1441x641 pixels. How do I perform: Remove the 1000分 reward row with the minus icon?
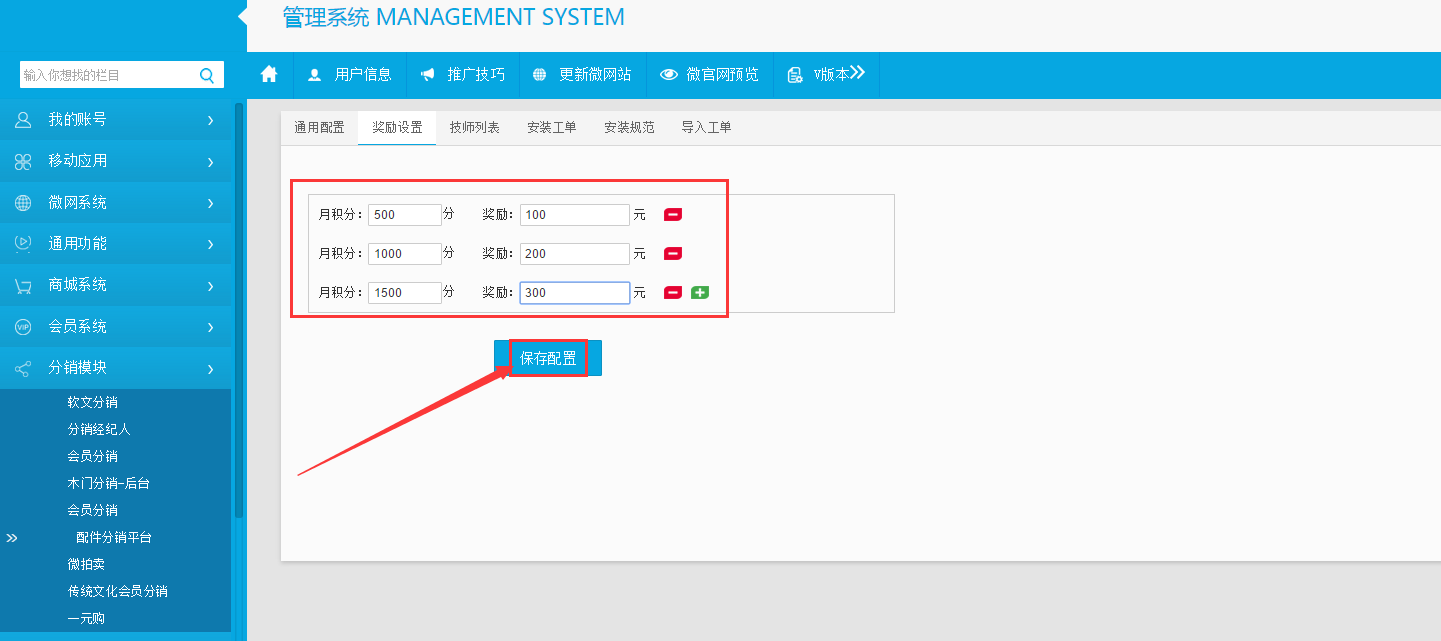click(673, 253)
